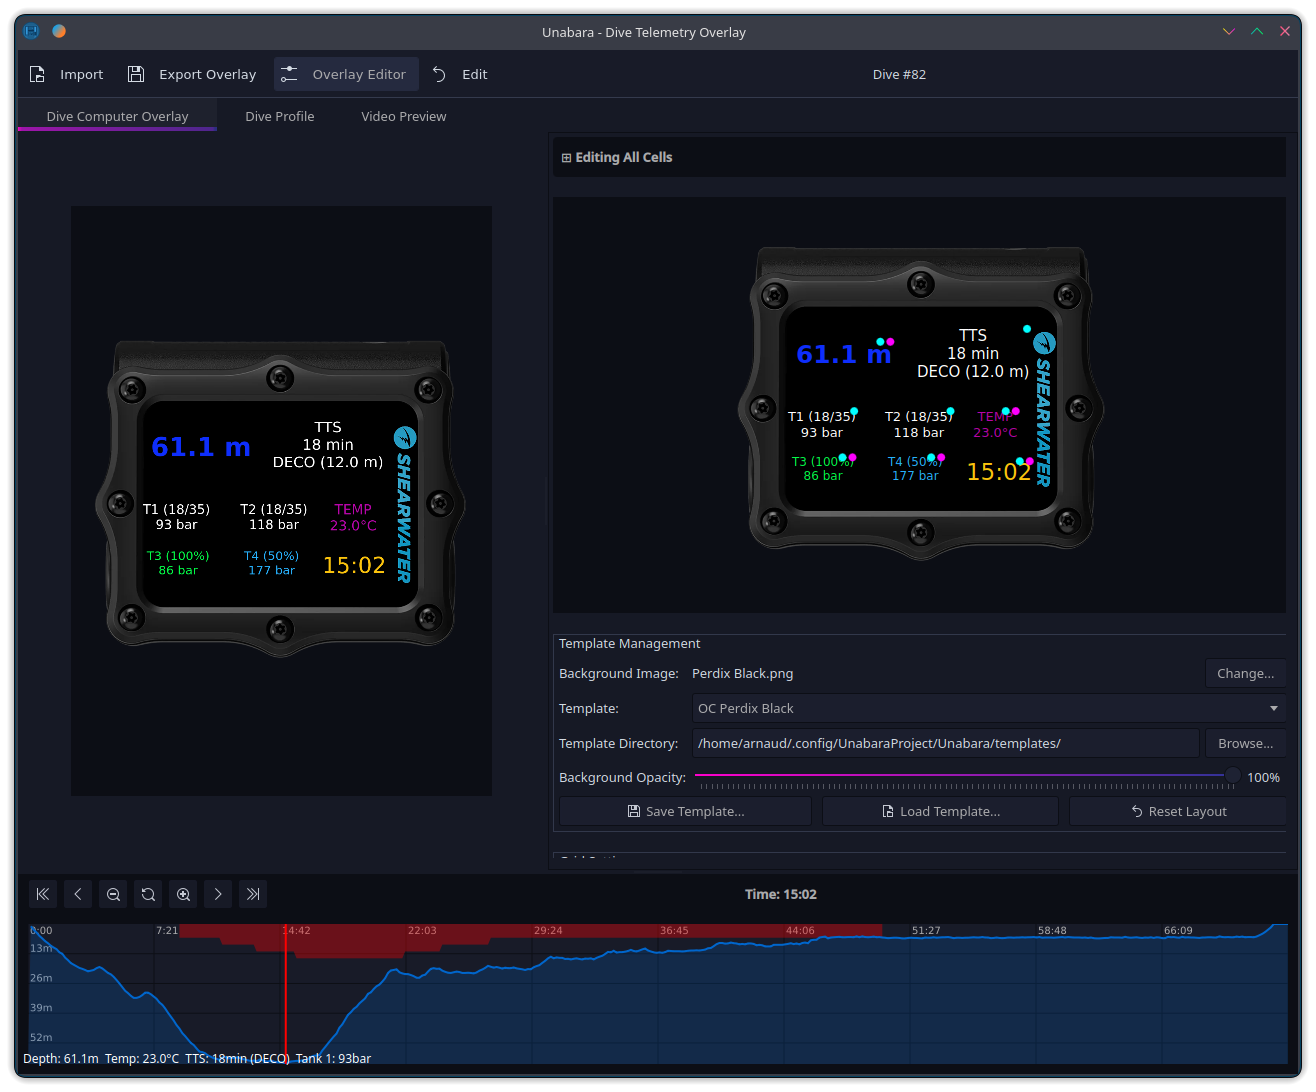Select the 61.1 m depth cell in editor
The image size is (1316, 1092).
click(x=843, y=354)
